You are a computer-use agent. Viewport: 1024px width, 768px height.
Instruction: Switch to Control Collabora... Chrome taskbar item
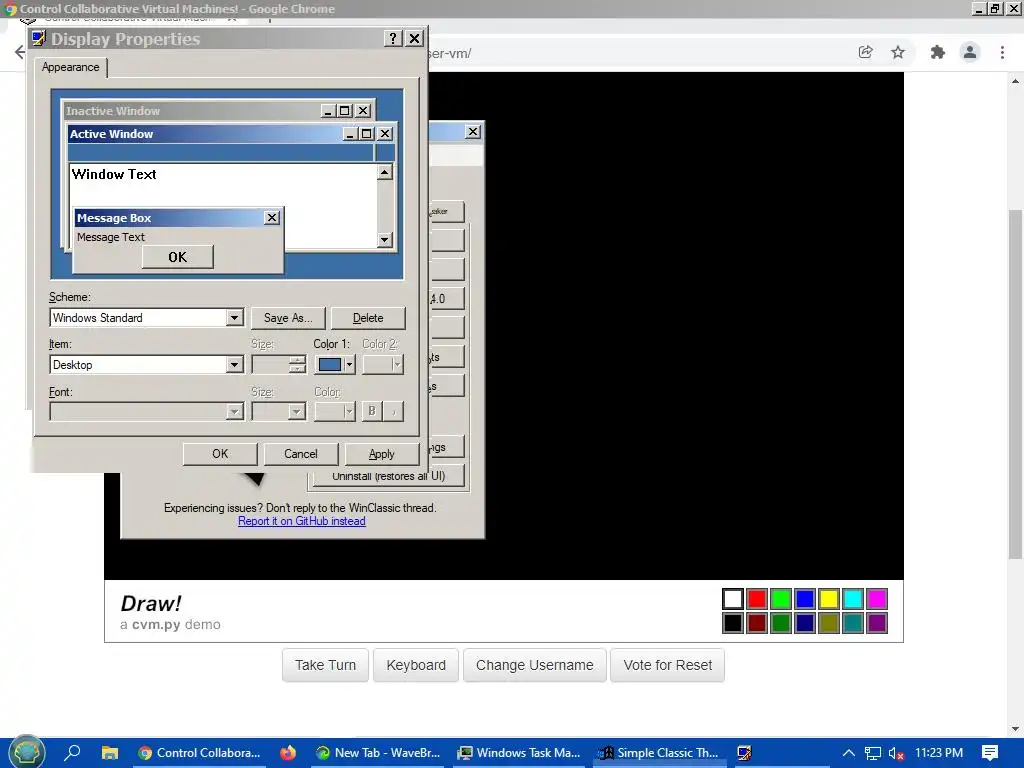pos(199,752)
